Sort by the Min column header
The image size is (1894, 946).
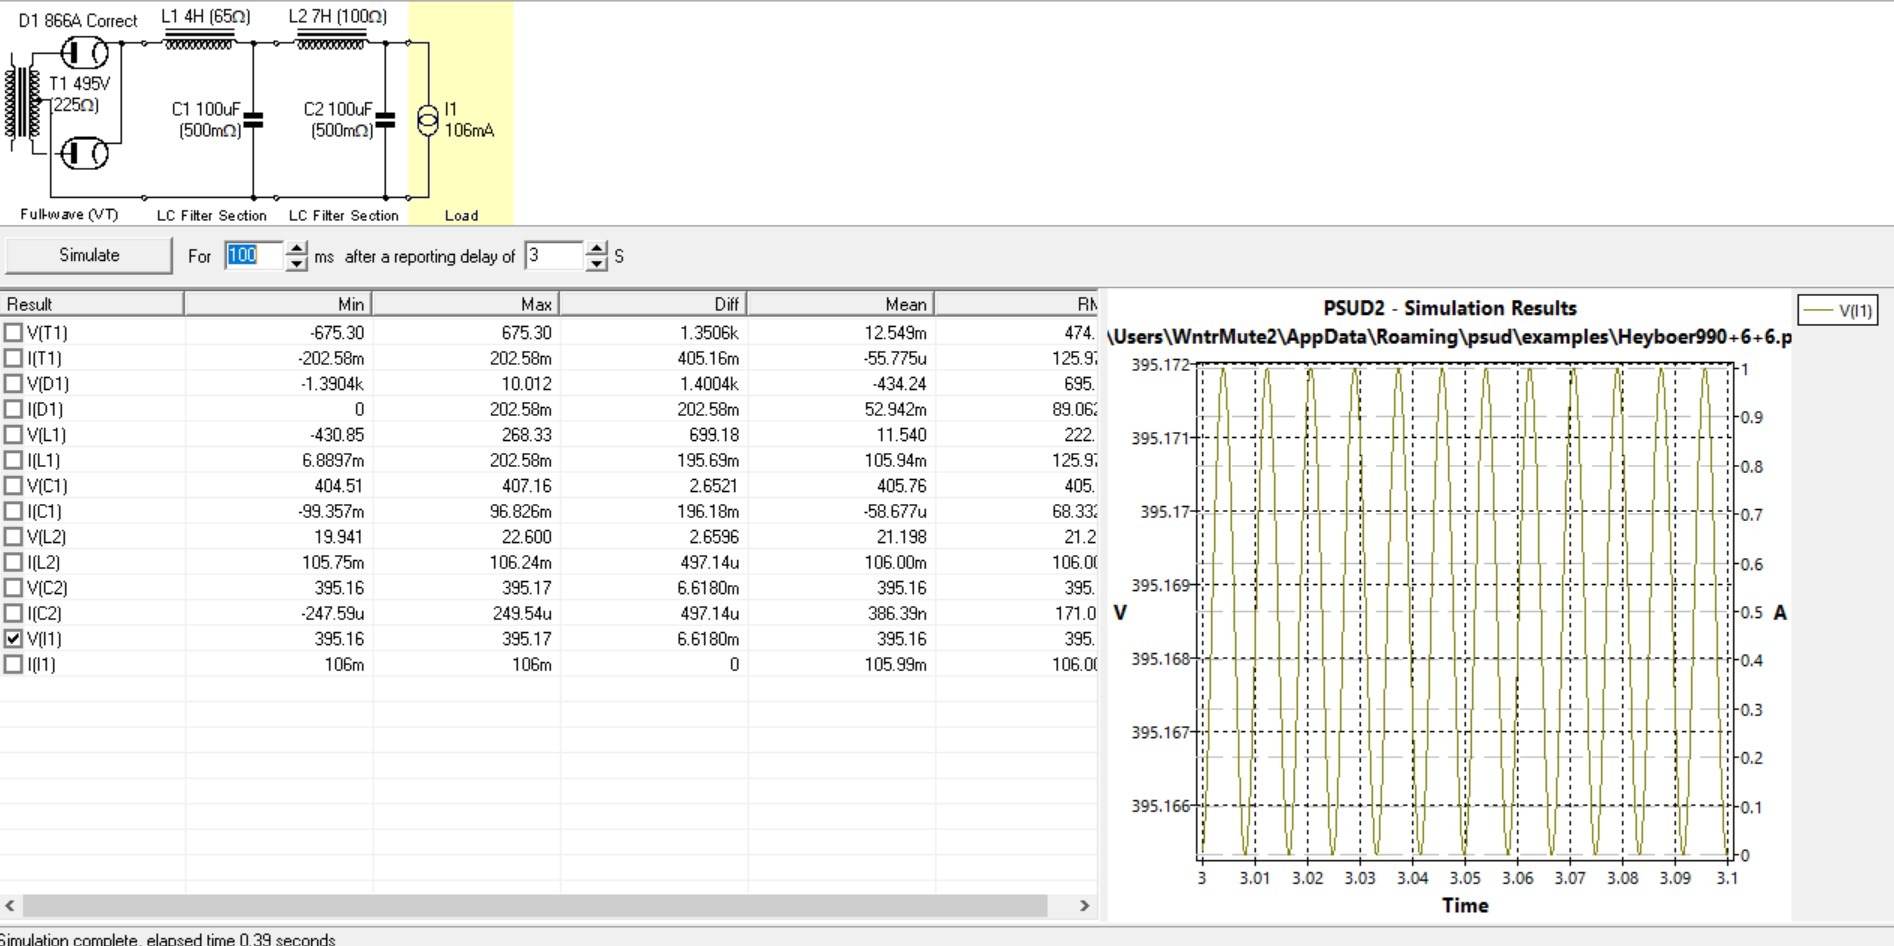click(278, 304)
